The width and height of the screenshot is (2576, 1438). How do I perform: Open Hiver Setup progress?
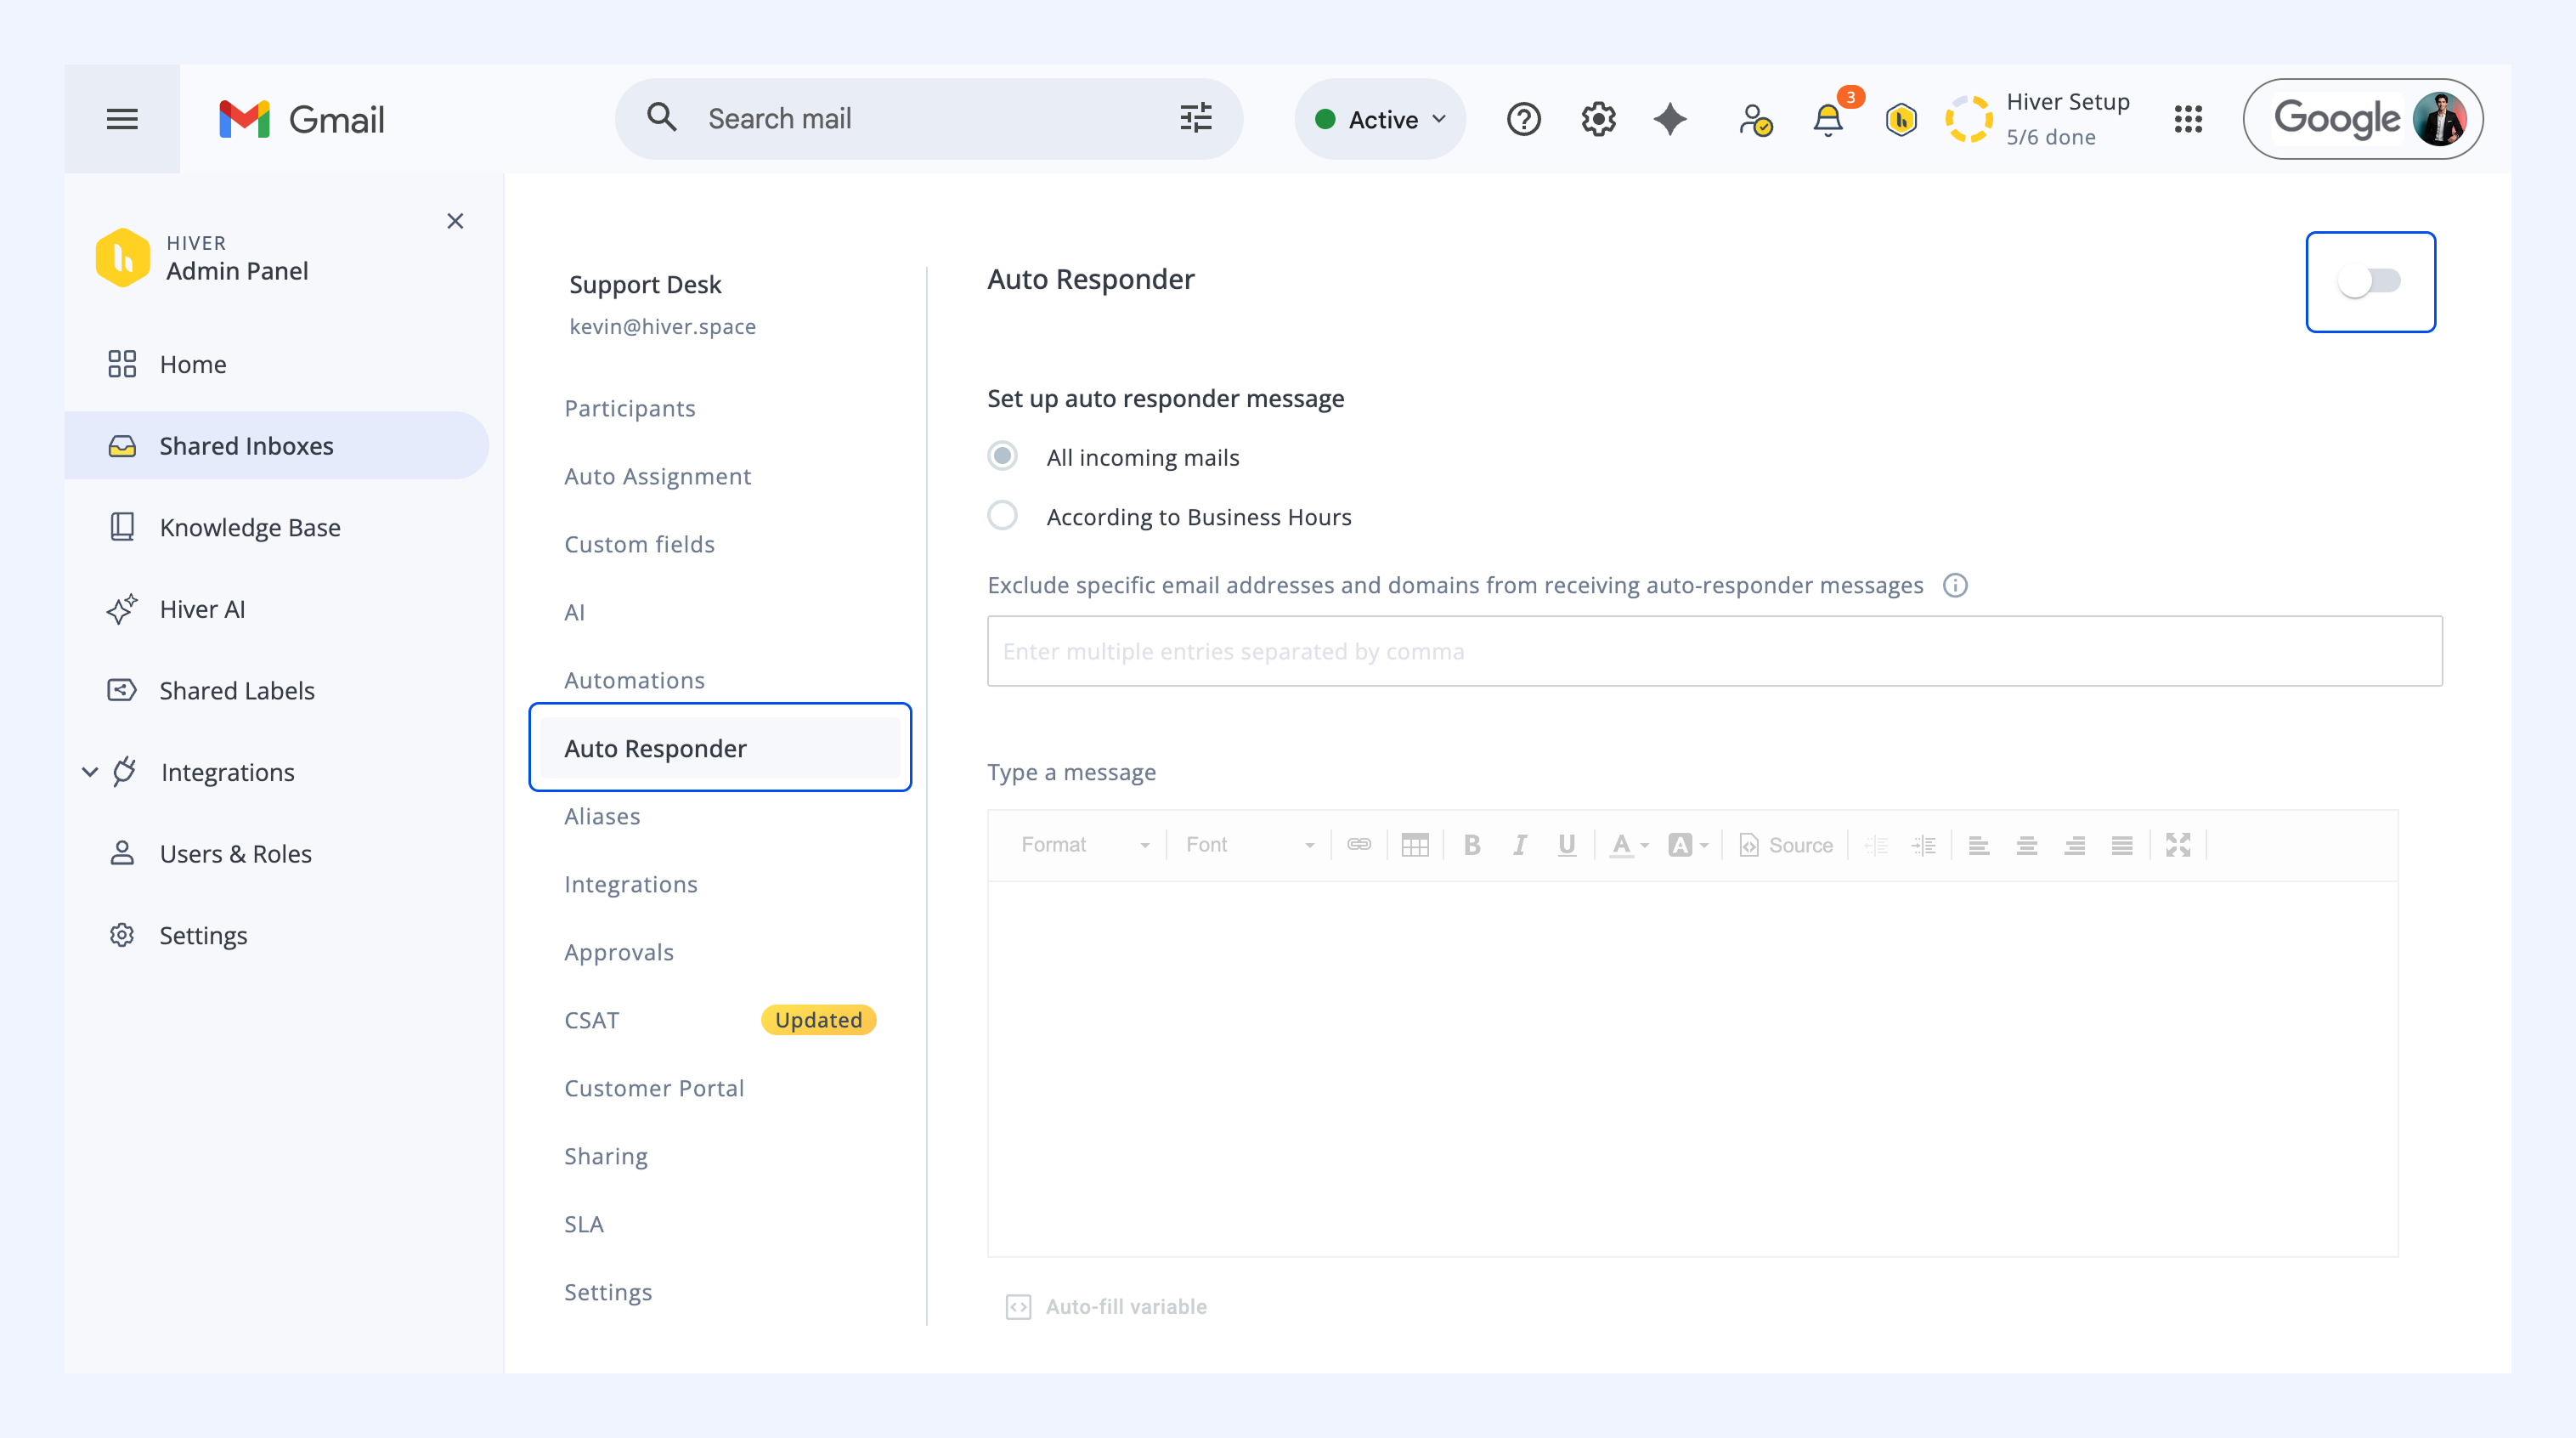tap(2037, 119)
